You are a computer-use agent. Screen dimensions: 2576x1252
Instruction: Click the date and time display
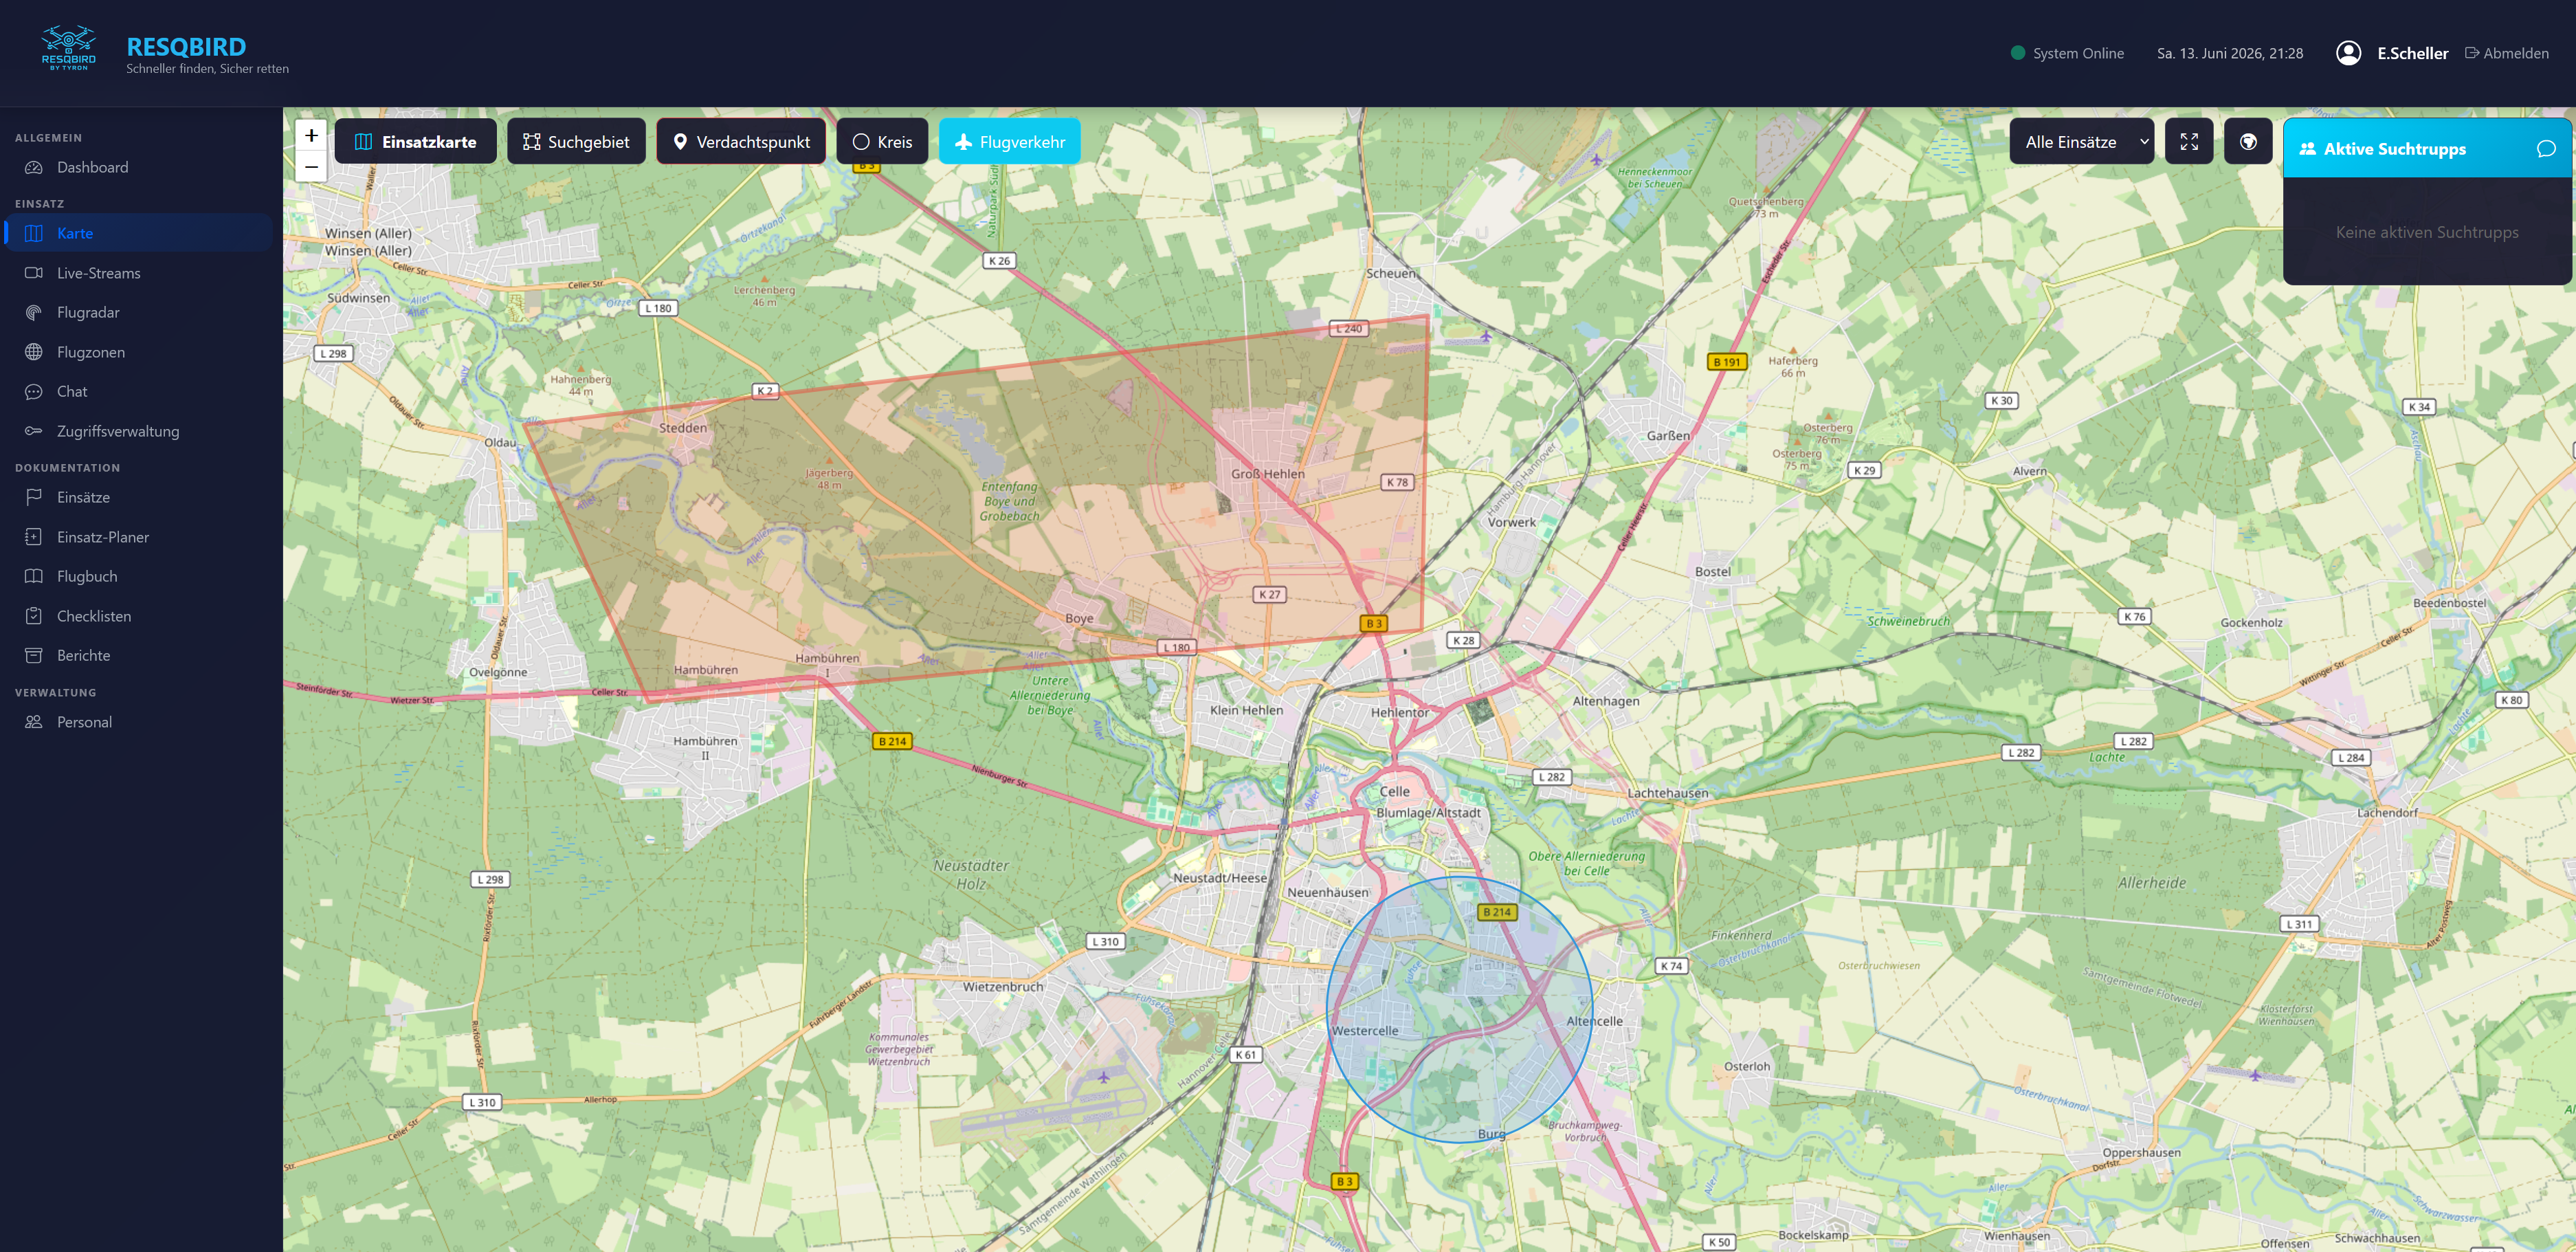pyautogui.click(x=2230, y=54)
